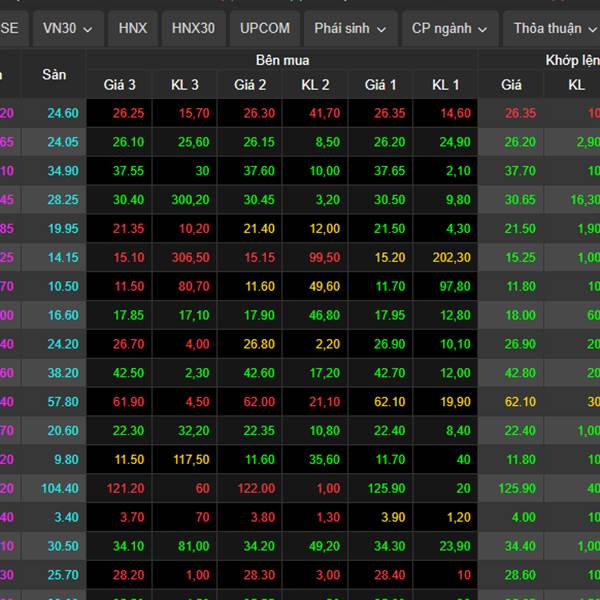The height and width of the screenshot is (600, 600).
Task: Select floor price cell 28.25
Action: (x=63, y=200)
